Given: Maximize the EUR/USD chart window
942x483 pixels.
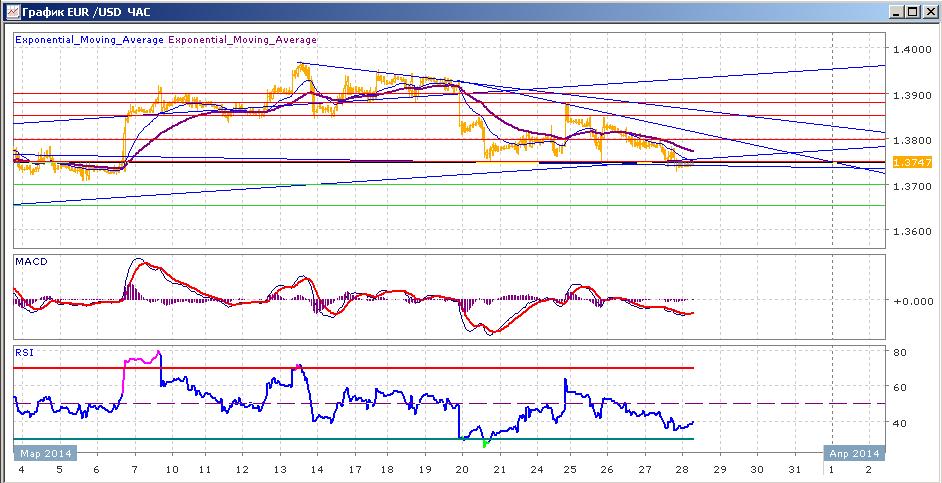Looking at the screenshot, I should coord(913,11).
